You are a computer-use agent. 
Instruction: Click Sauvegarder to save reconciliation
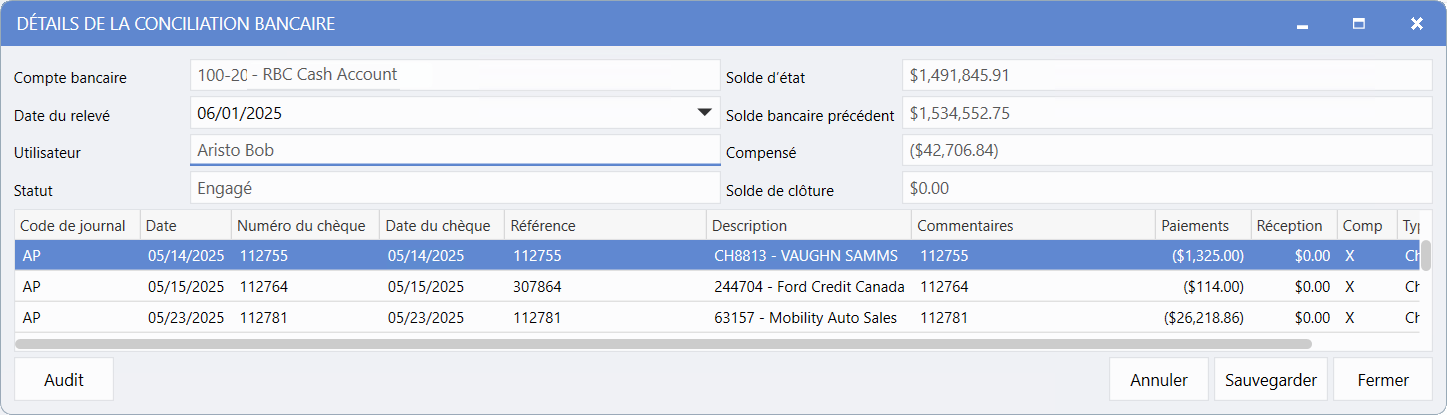click(x=1270, y=380)
